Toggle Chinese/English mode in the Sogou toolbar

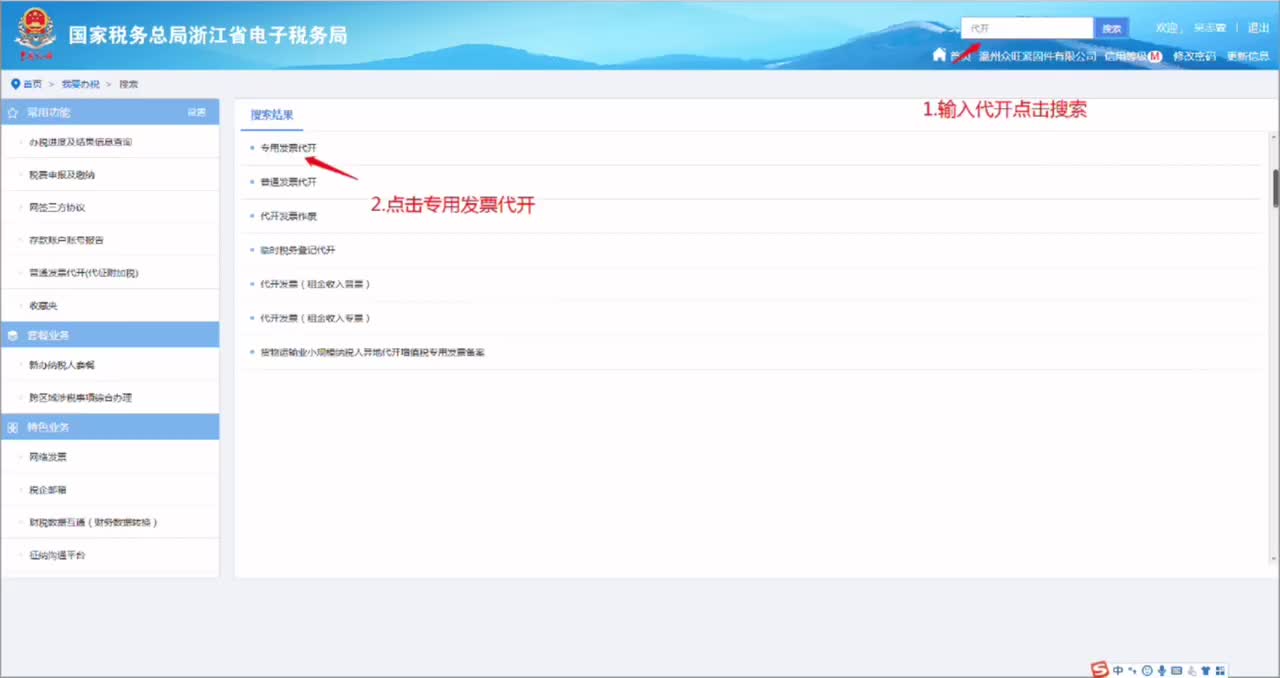click(1117, 669)
